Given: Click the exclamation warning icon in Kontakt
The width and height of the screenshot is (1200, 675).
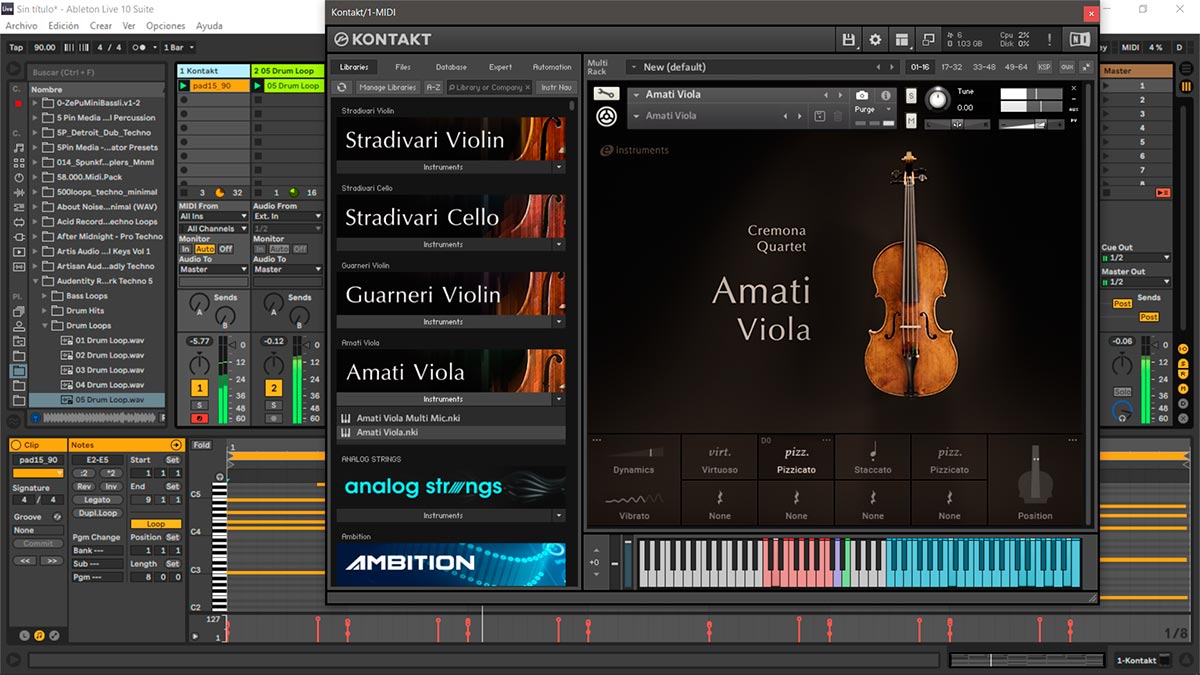Looking at the screenshot, I should pos(1049,40).
